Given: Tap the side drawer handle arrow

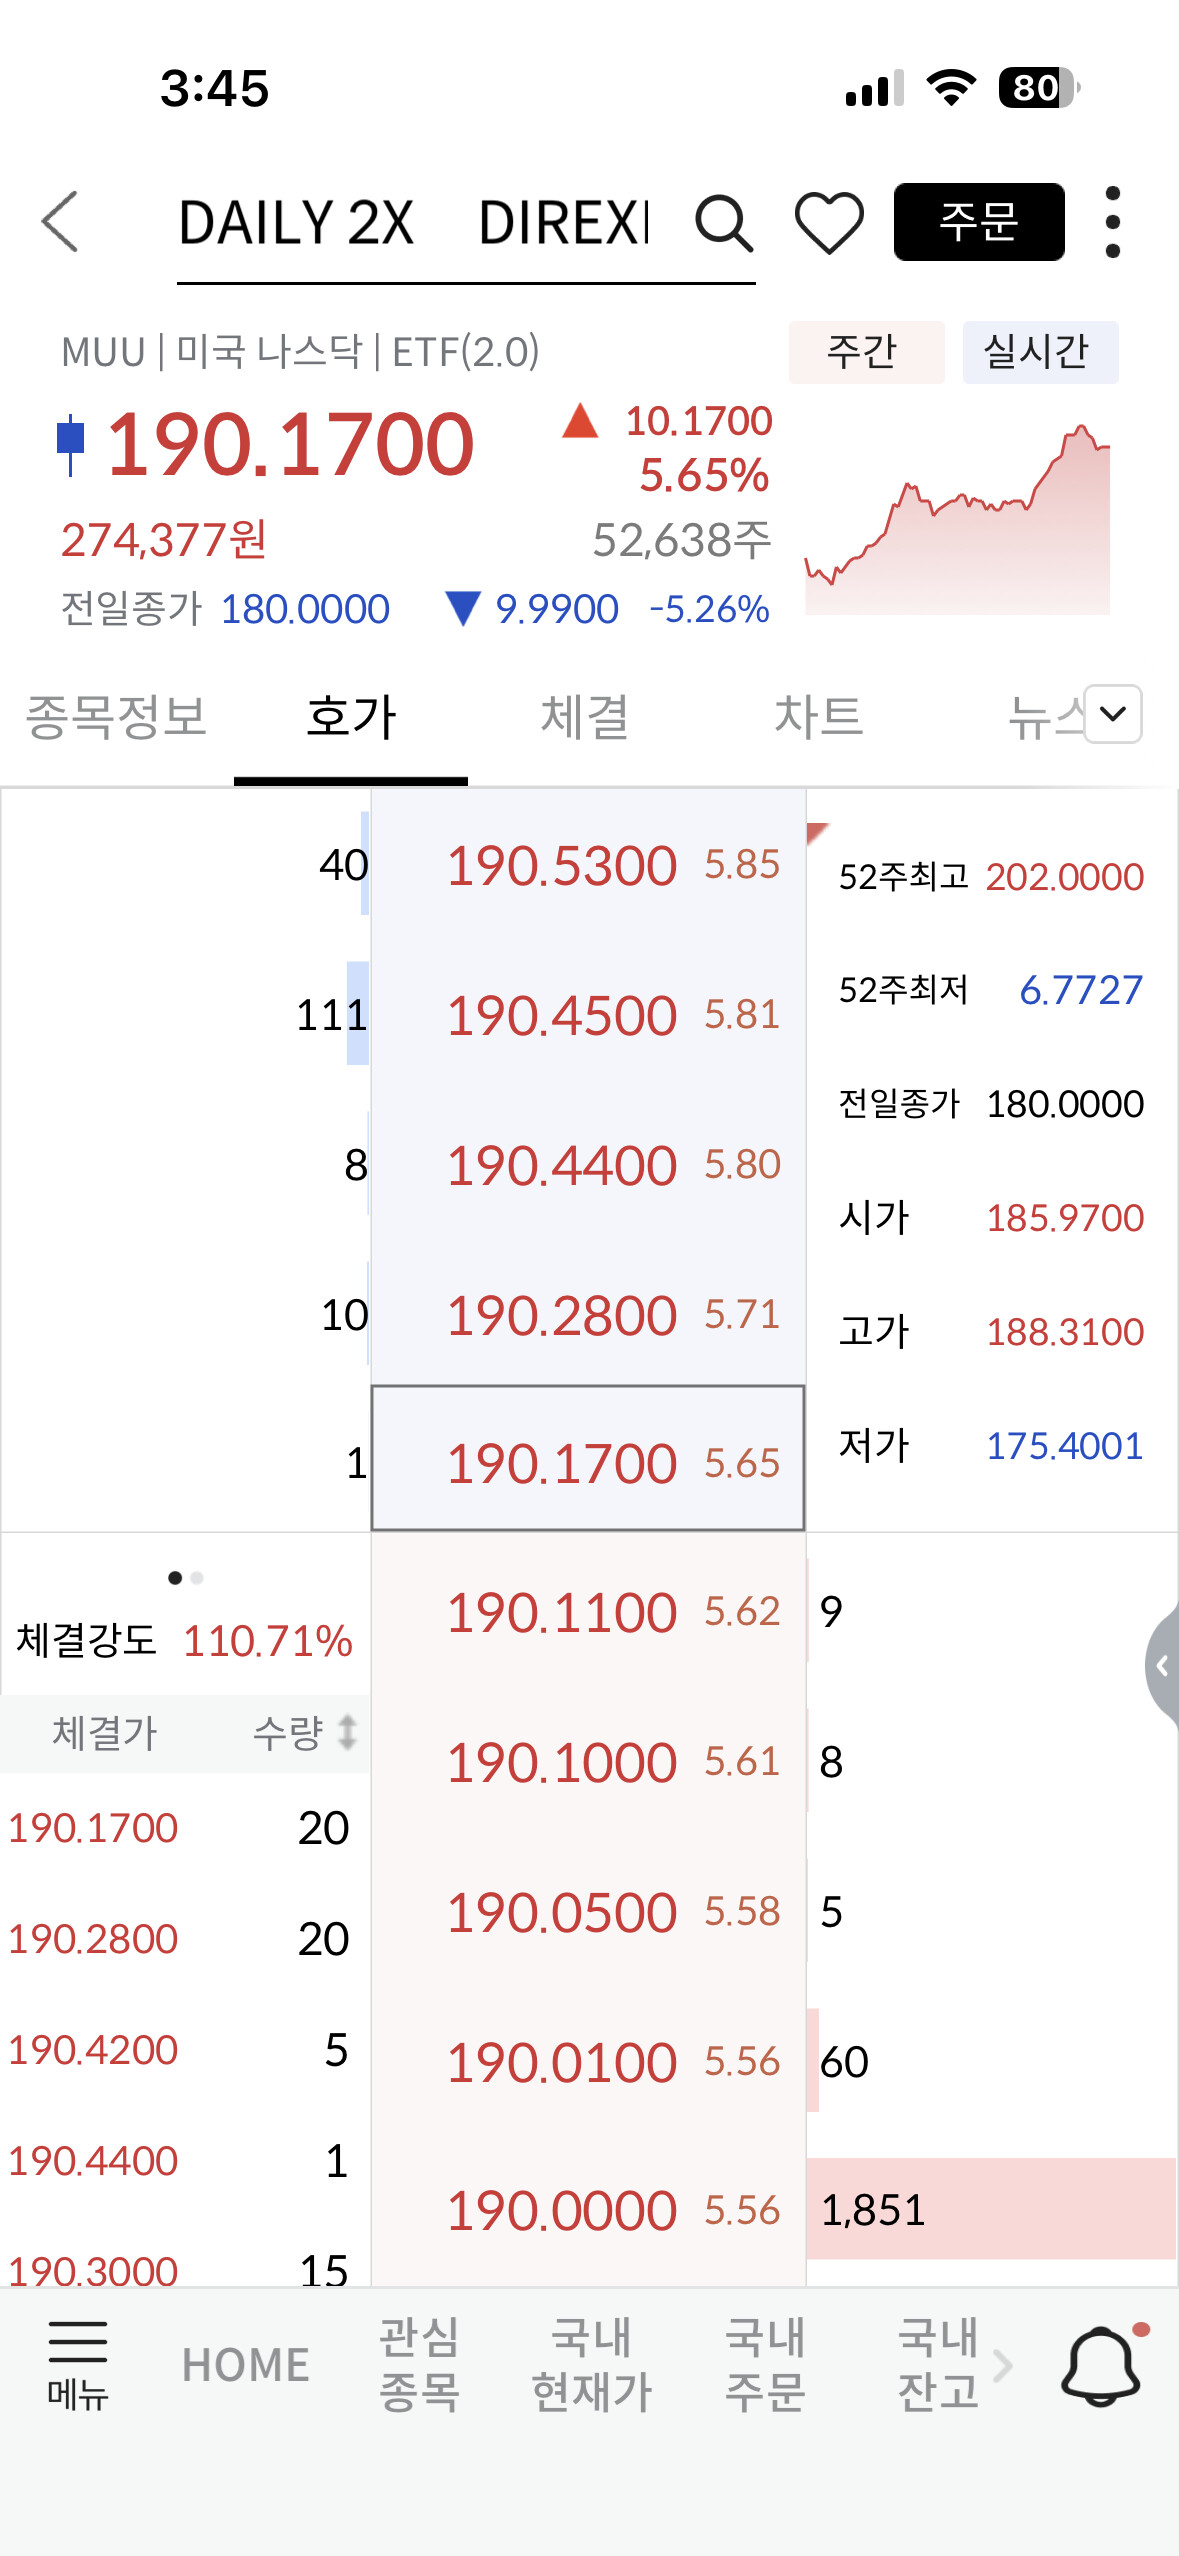Looking at the screenshot, I should [1162, 1666].
